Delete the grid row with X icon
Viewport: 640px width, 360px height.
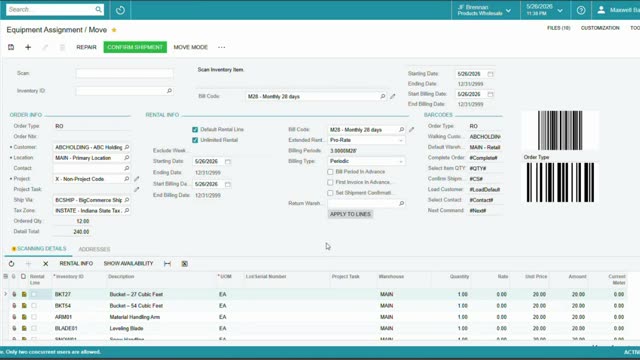pos(46,264)
